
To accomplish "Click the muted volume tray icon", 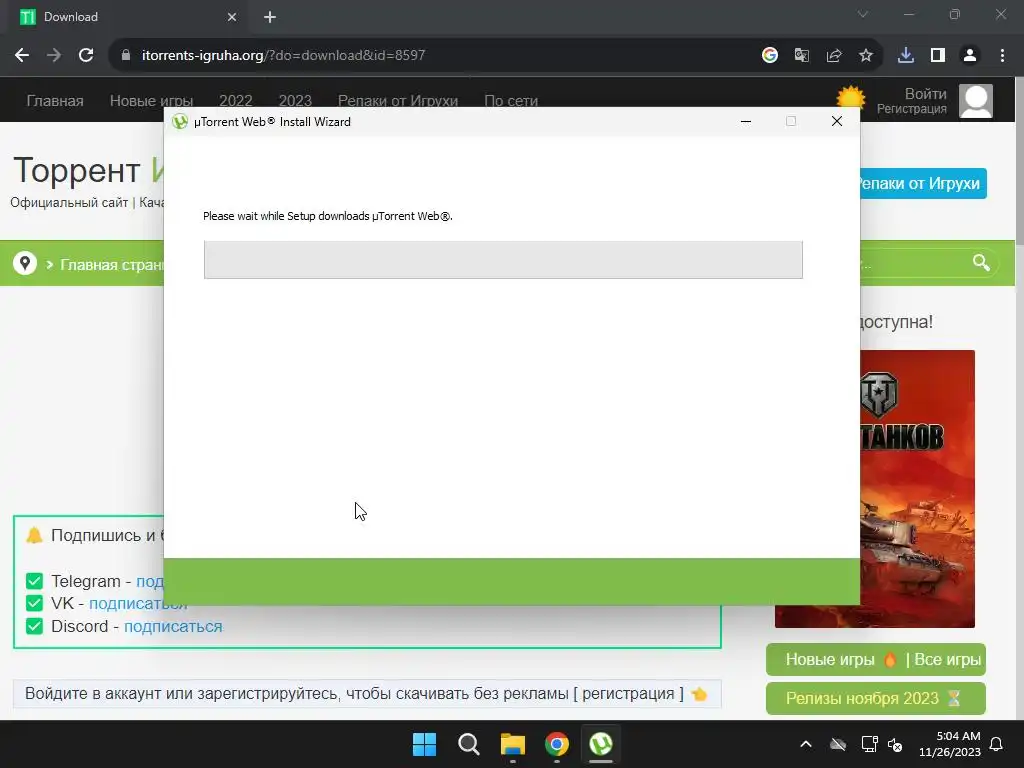I will click(895, 744).
